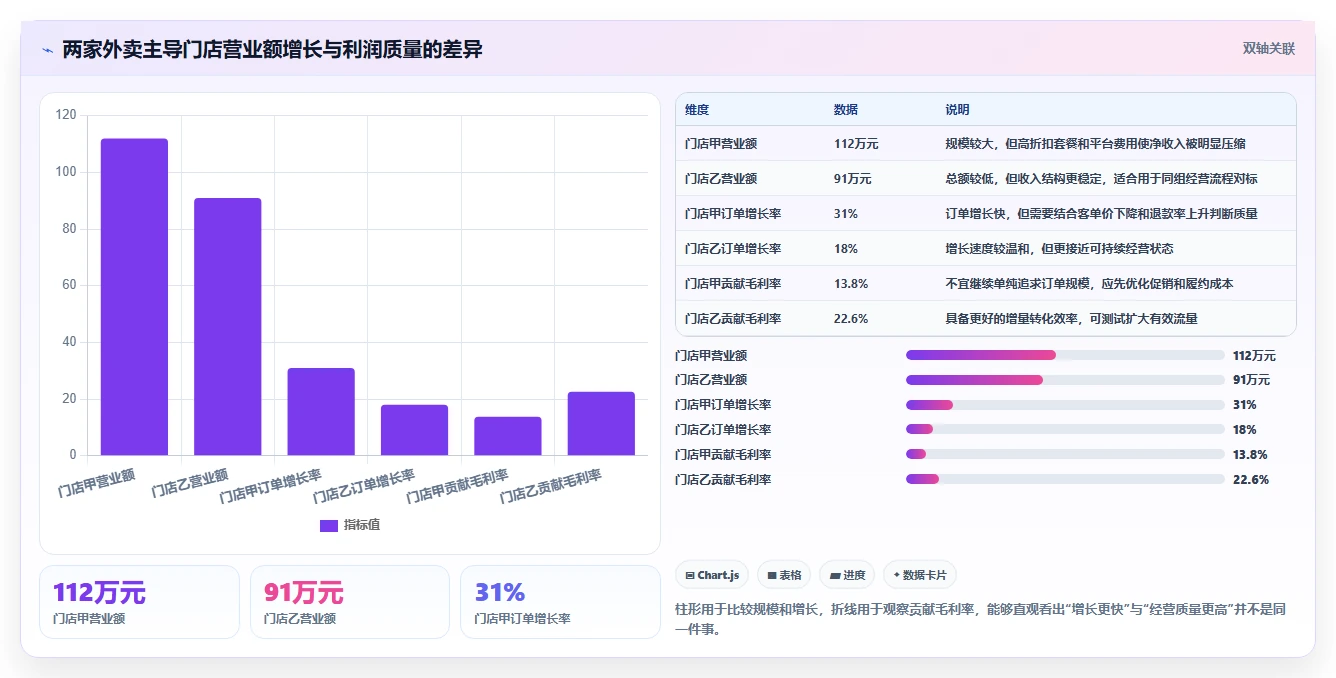Click description starting 规模较大，但高折扣套餐
Viewport: 1336px width, 678px height.
click(1095, 144)
